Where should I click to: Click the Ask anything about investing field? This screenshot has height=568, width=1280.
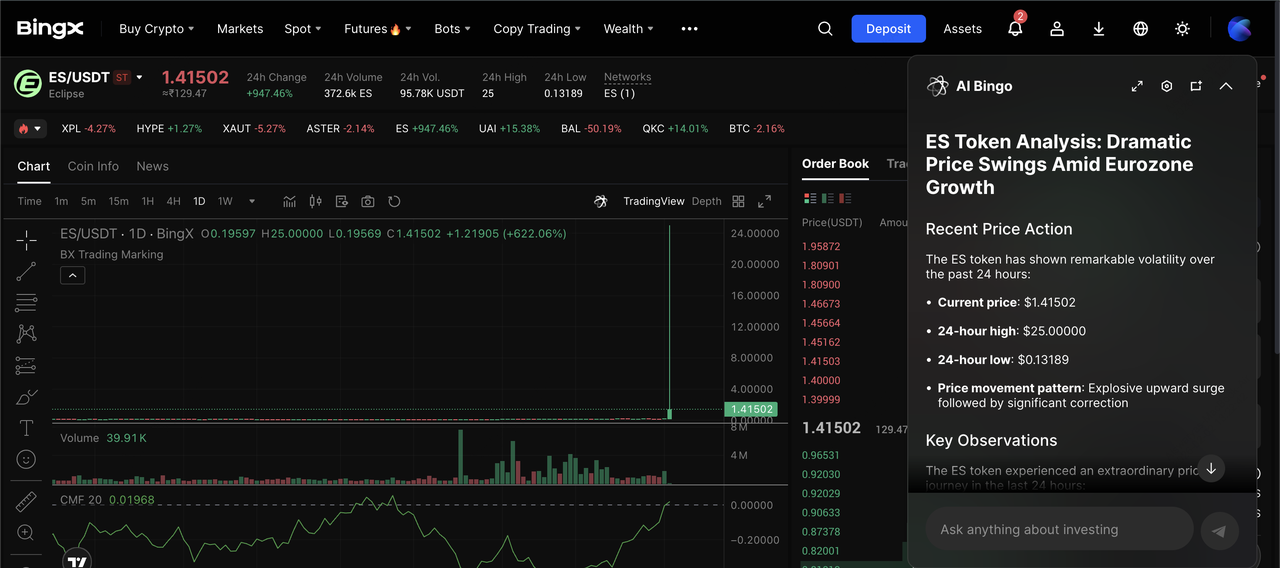point(1058,529)
